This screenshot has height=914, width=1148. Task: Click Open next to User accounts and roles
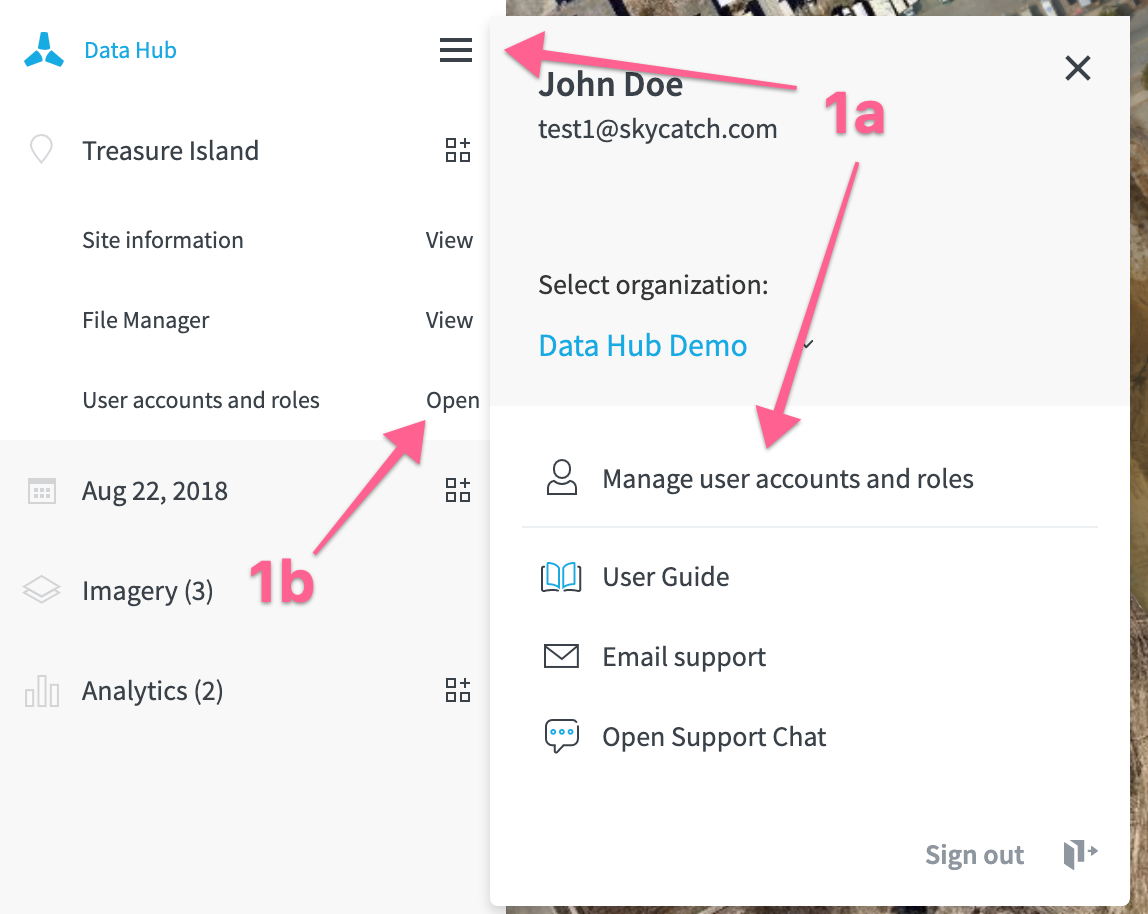[x=452, y=401]
